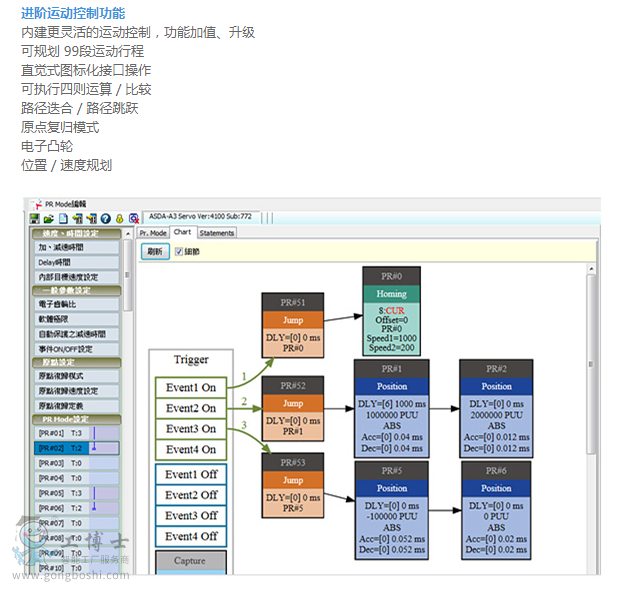Click the open folder toolbar icon

48,218
